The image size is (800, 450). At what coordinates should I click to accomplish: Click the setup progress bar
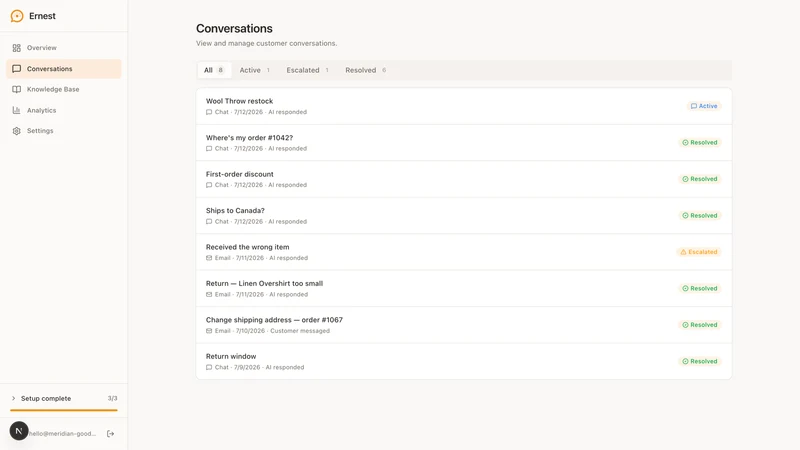point(64,410)
